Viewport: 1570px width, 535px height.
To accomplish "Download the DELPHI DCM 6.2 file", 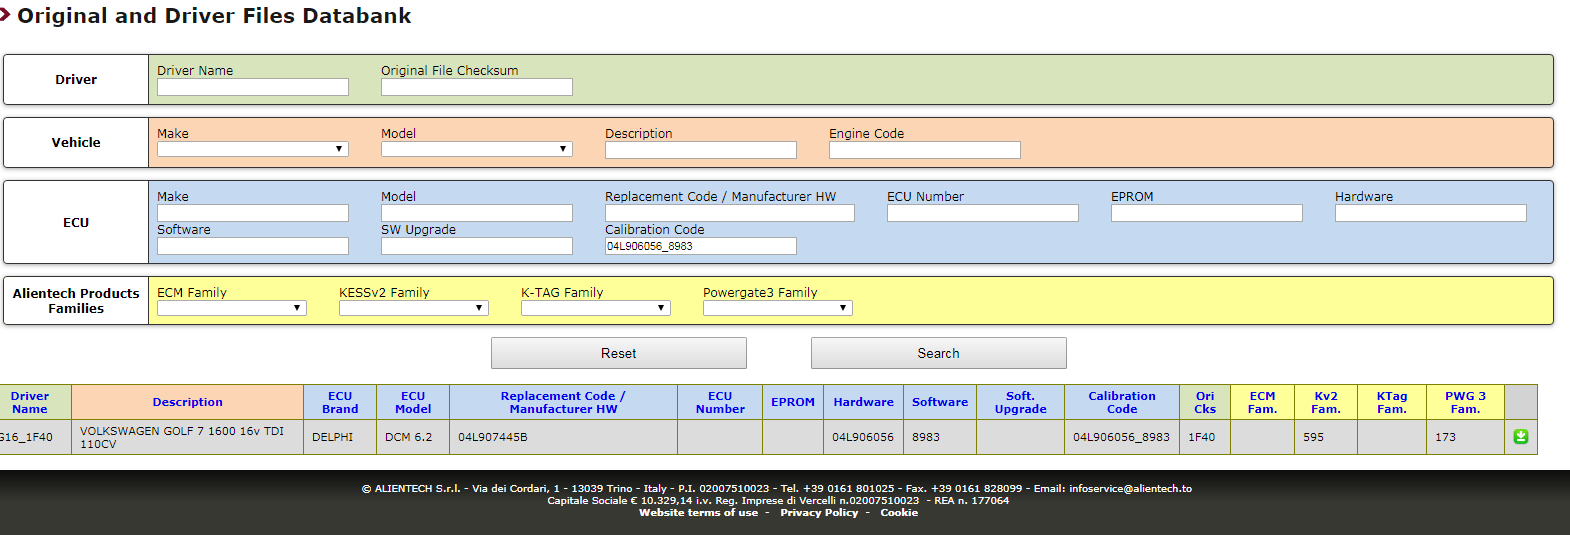I will pos(1520,437).
